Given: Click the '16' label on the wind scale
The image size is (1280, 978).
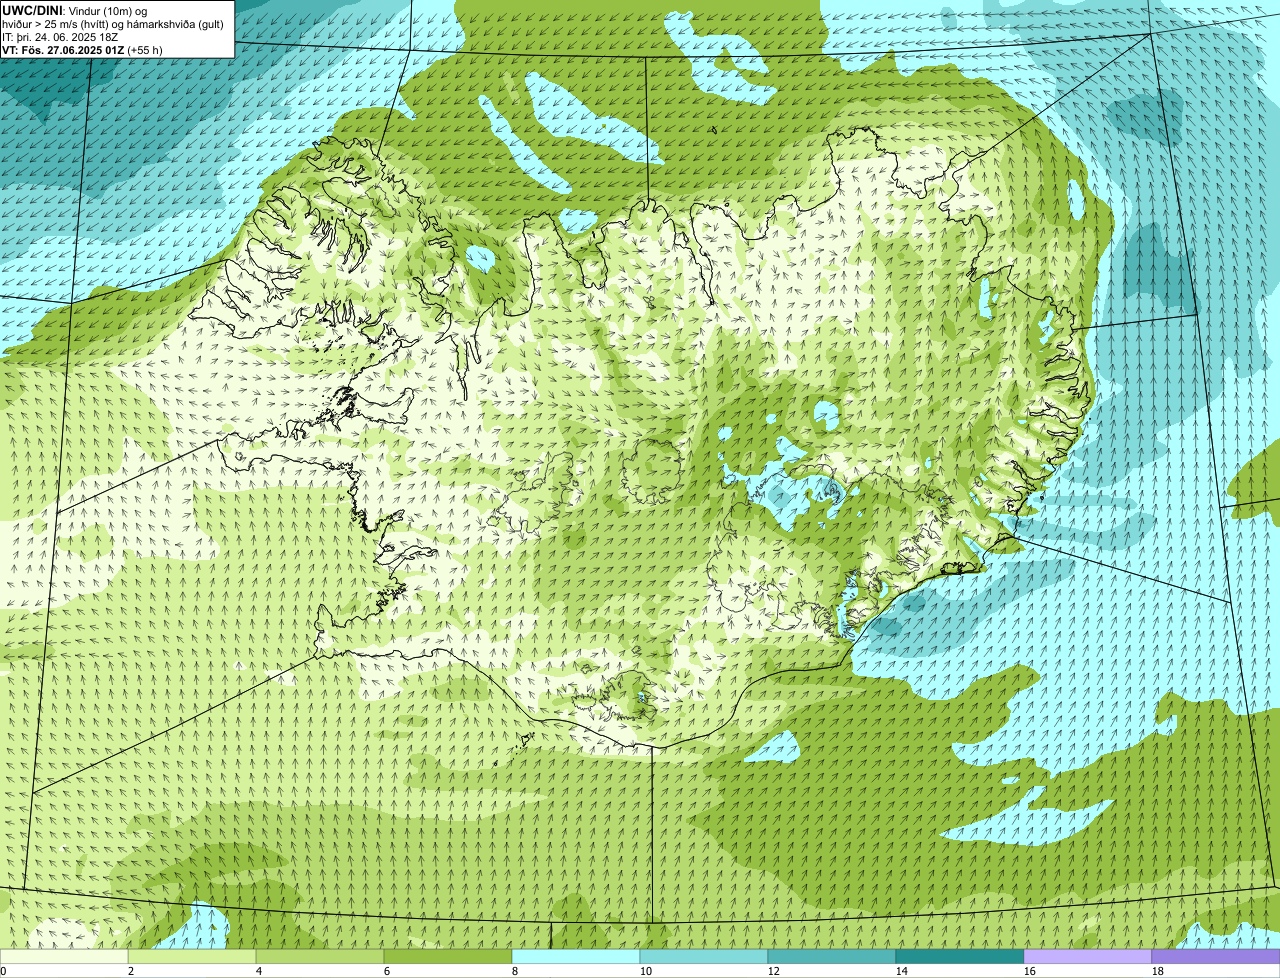Looking at the screenshot, I should pyautogui.click(x=1030, y=971).
